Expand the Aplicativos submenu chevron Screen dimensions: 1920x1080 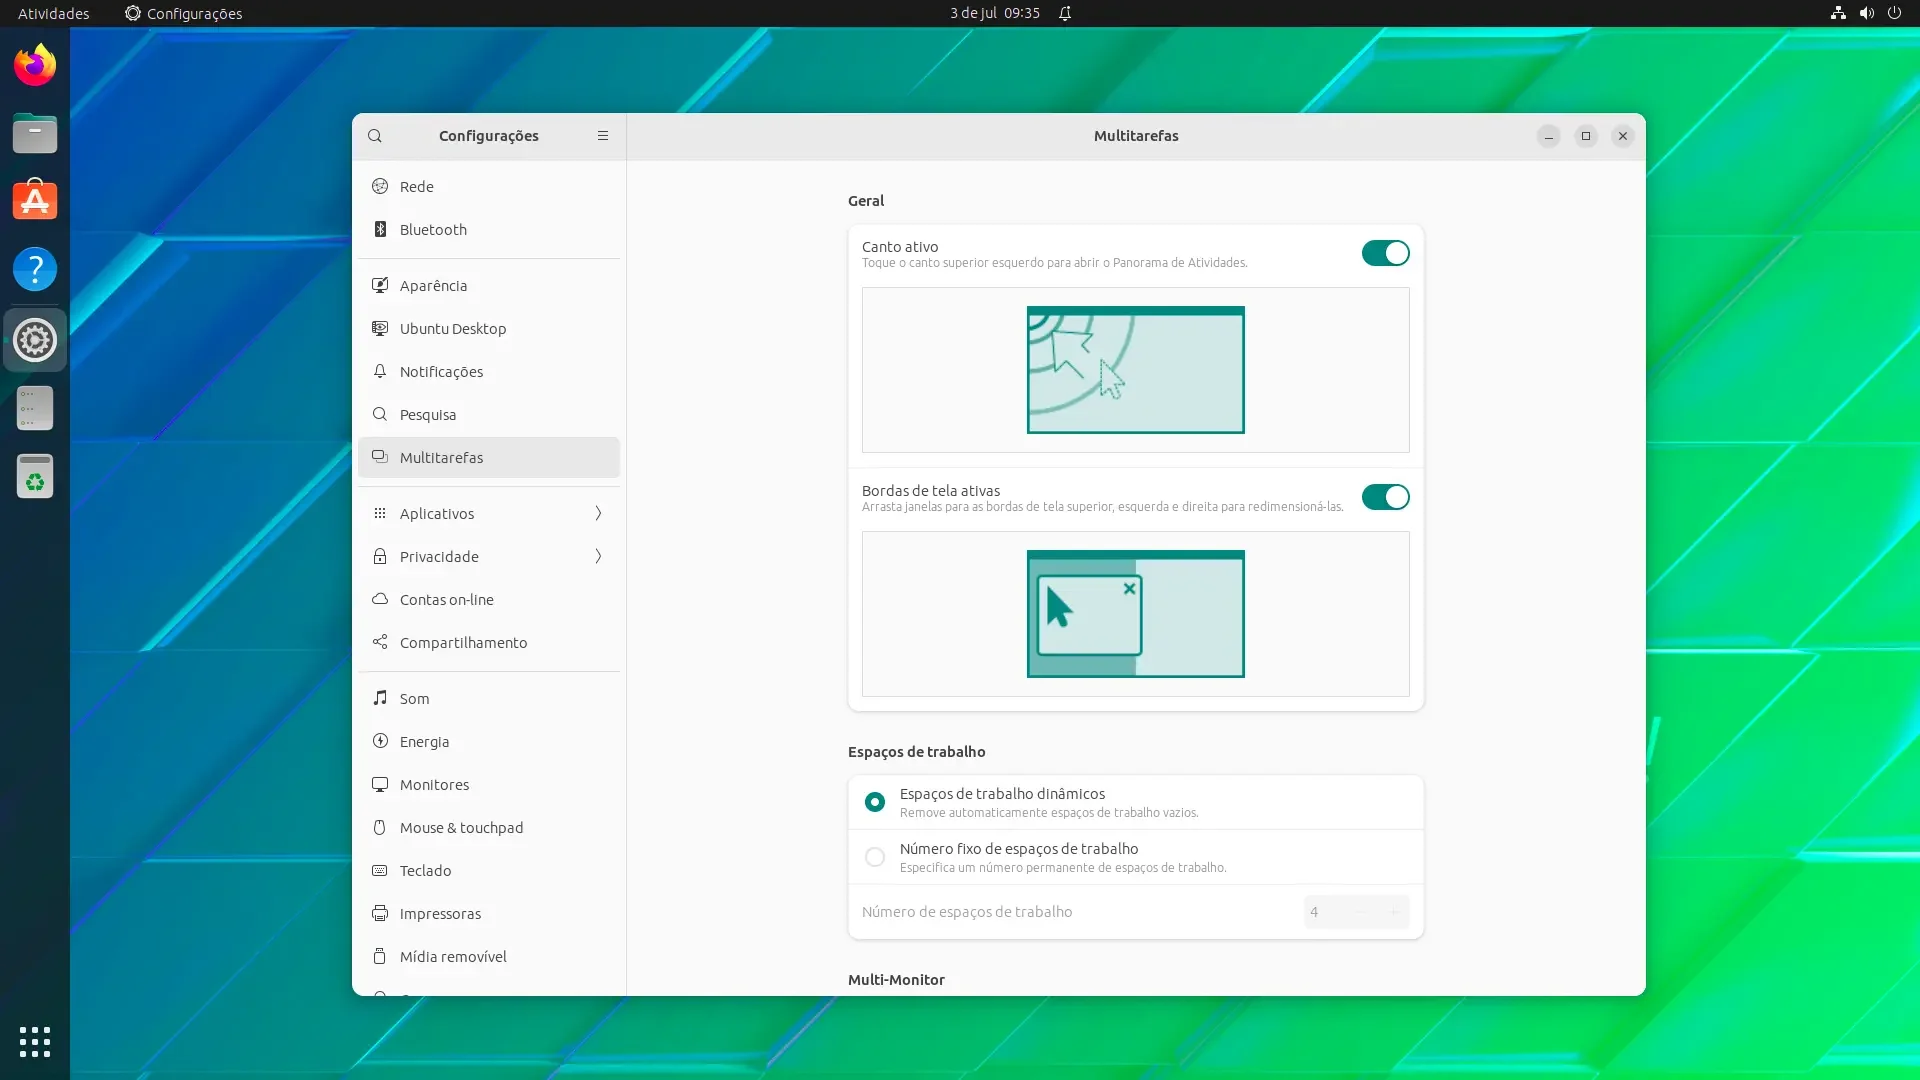pyautogui.click(x=598, y=513)
